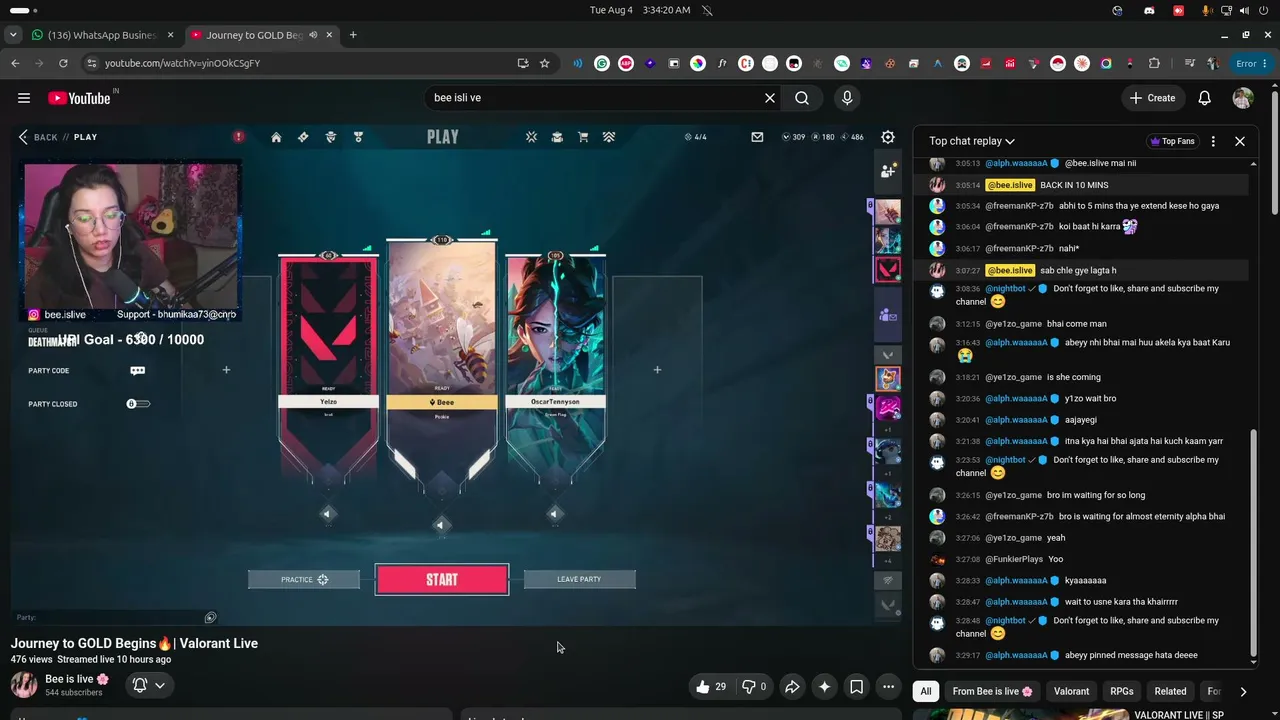The height and width of the screenshot is (720, 1280).
Task: Expand the Top chat replay dropdown
Action: coord(972,141)
